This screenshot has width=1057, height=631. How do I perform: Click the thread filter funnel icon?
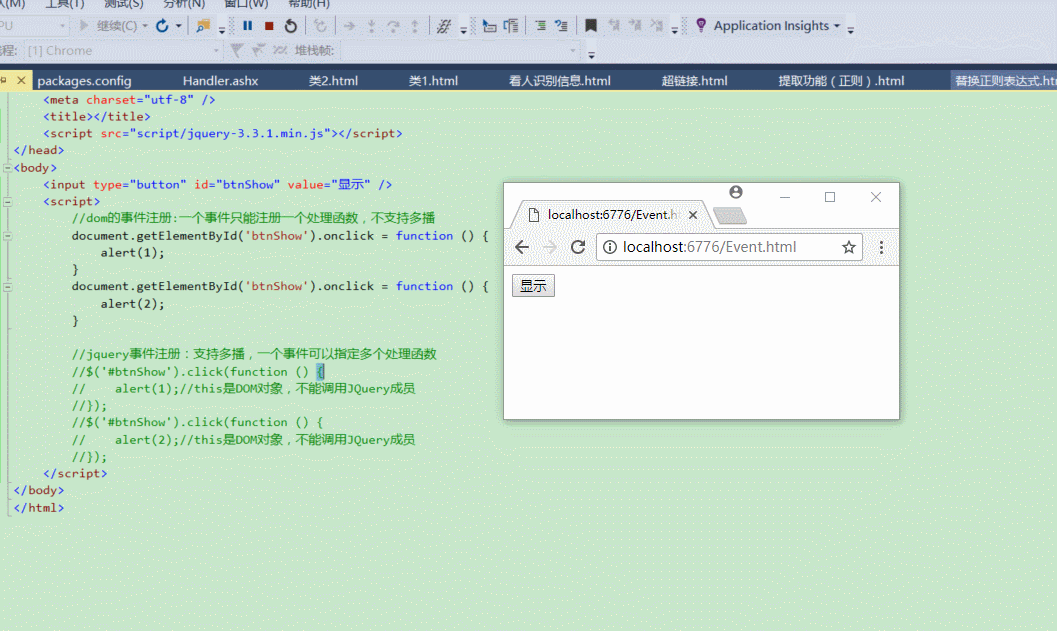click(x=236, y=51)
